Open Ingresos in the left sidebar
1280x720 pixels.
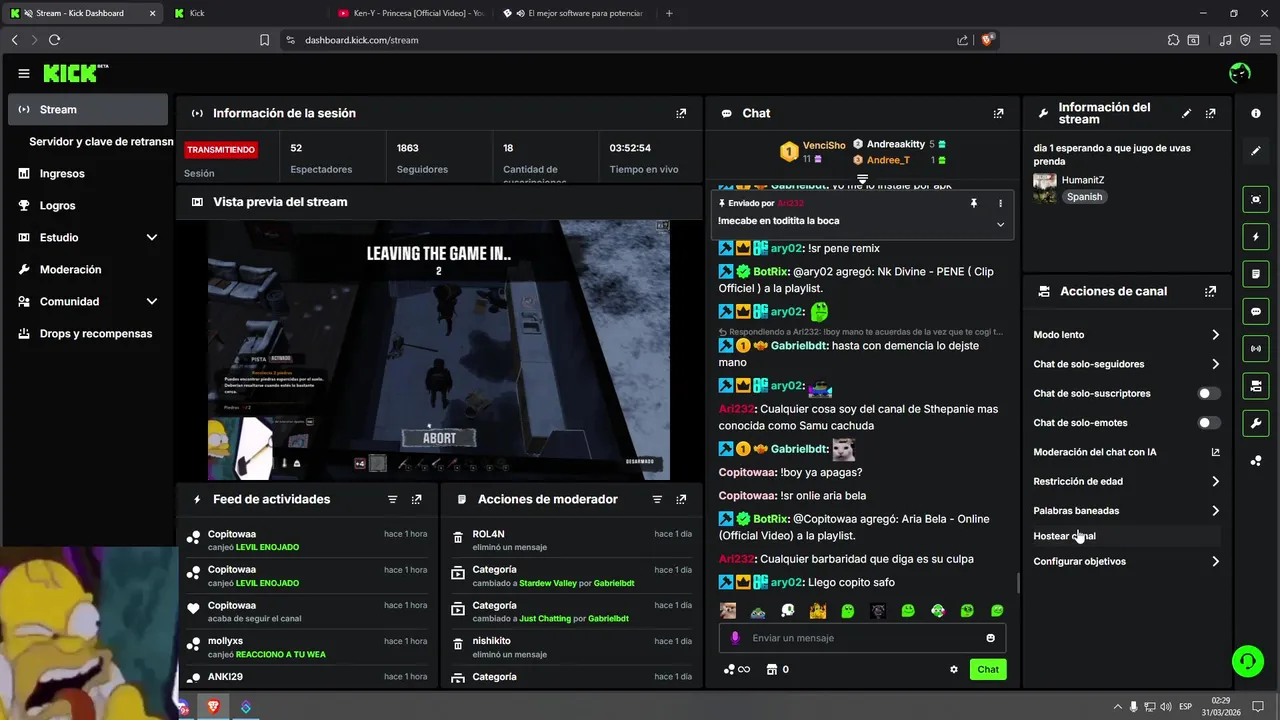coord(88,174)
